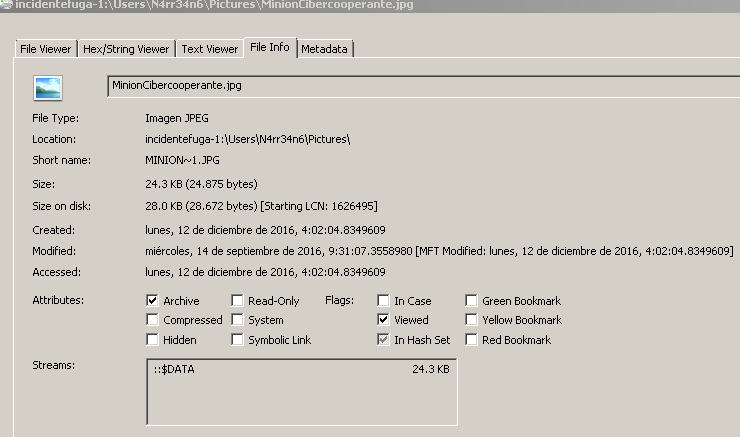Image resolution: width=740 pixels, height=437 pixels.
Task: Open the Metadata tab
Action: tap(325, 49)
